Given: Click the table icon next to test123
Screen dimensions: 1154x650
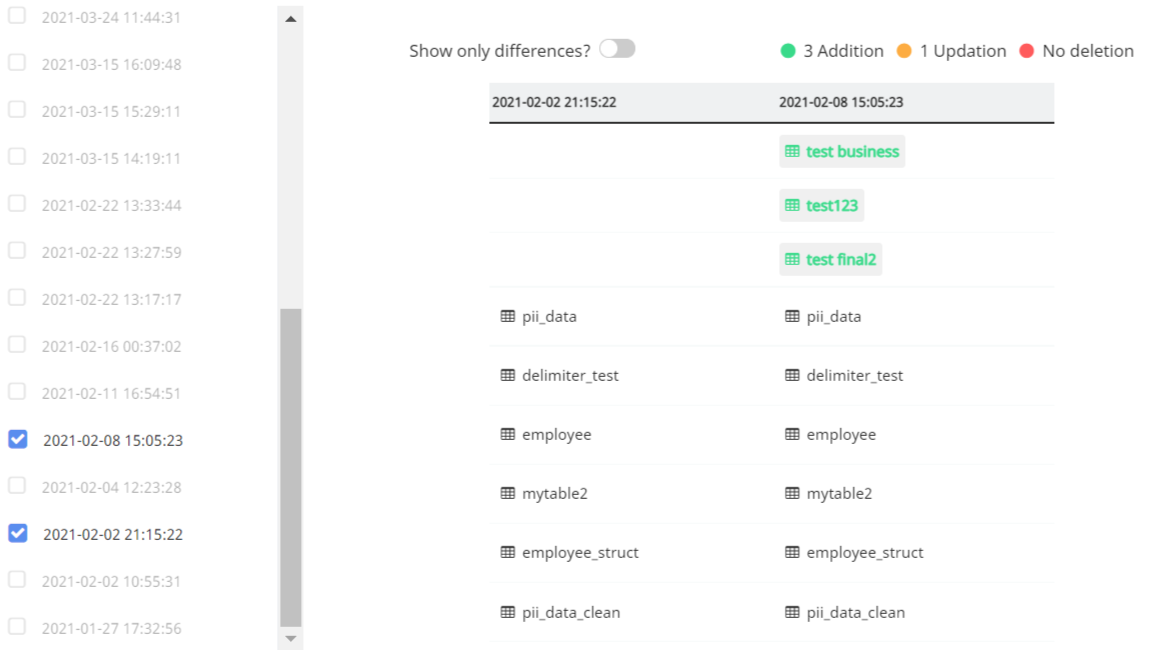Looking at the screenshot, I should 792,205.
